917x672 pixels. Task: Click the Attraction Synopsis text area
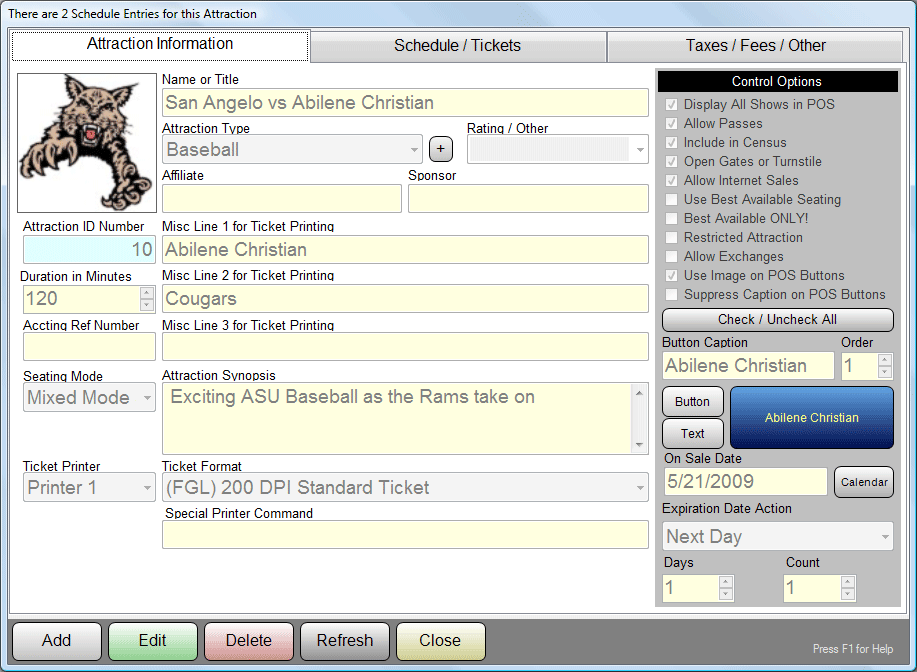pyautogui.click(x=398, y=419)
